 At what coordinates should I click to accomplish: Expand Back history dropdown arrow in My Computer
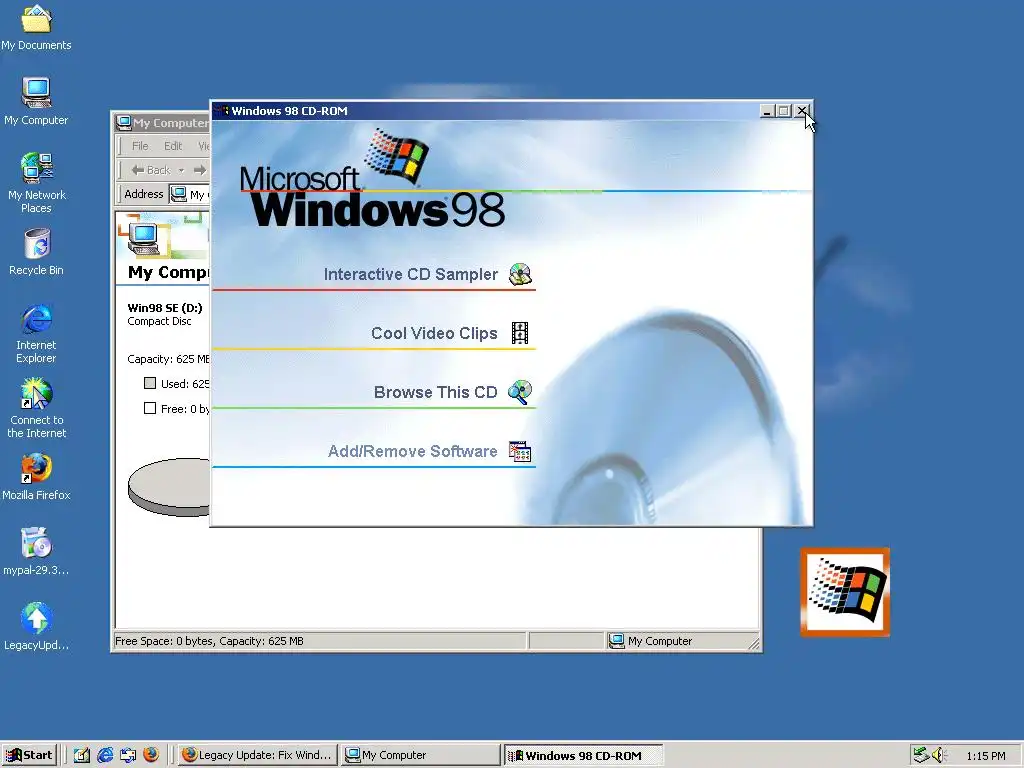click(x=182, y=170)
